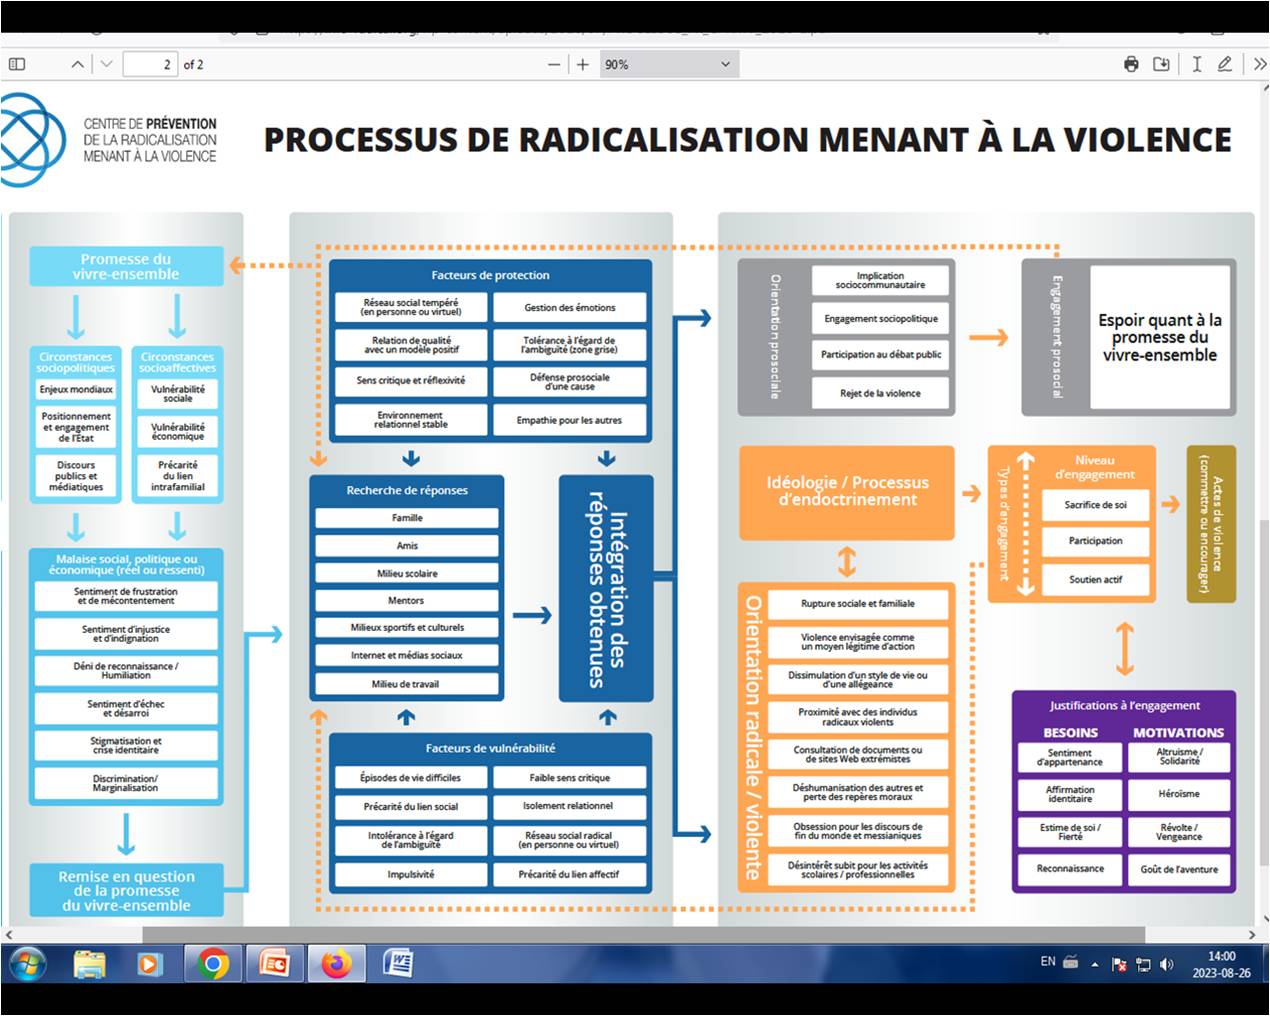This screenshot has width=1270, height=1016.
Task: Click the volume speaker tray icon
Action: pyautogui.click(x=1166, y=964)
